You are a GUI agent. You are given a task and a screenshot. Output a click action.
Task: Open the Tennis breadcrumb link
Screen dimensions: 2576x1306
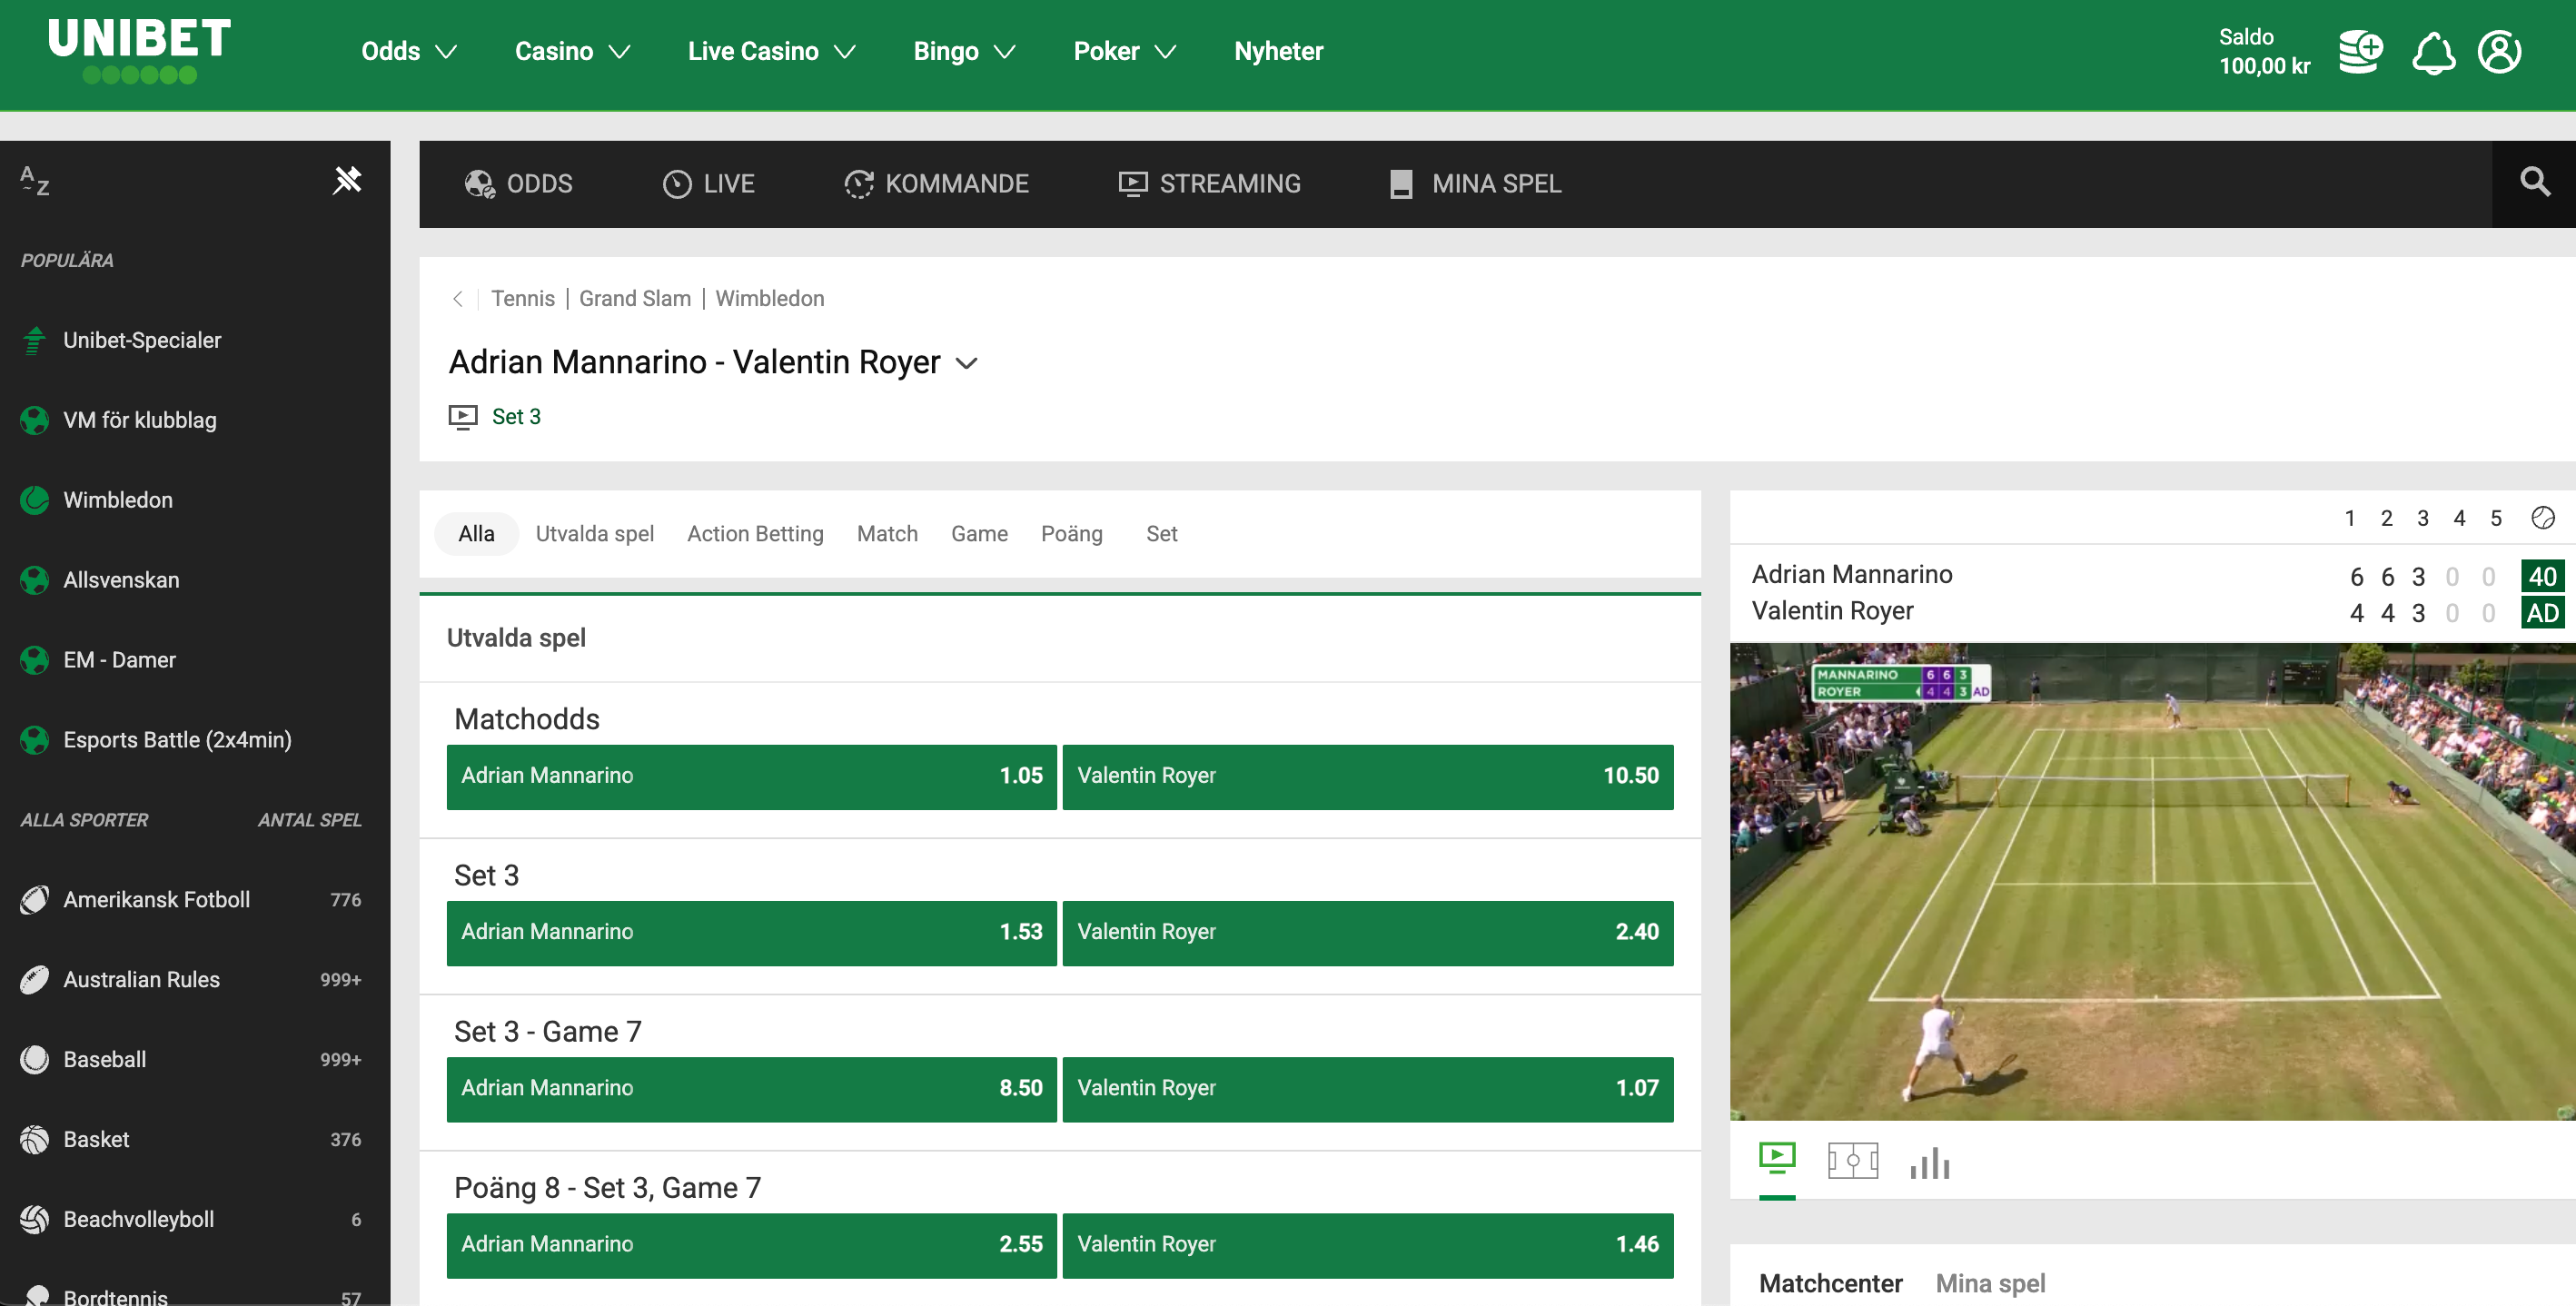[x=522, y=299]
